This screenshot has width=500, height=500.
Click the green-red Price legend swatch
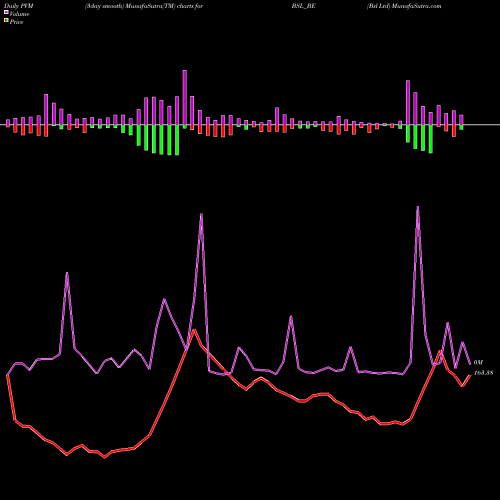pos(6,21)
